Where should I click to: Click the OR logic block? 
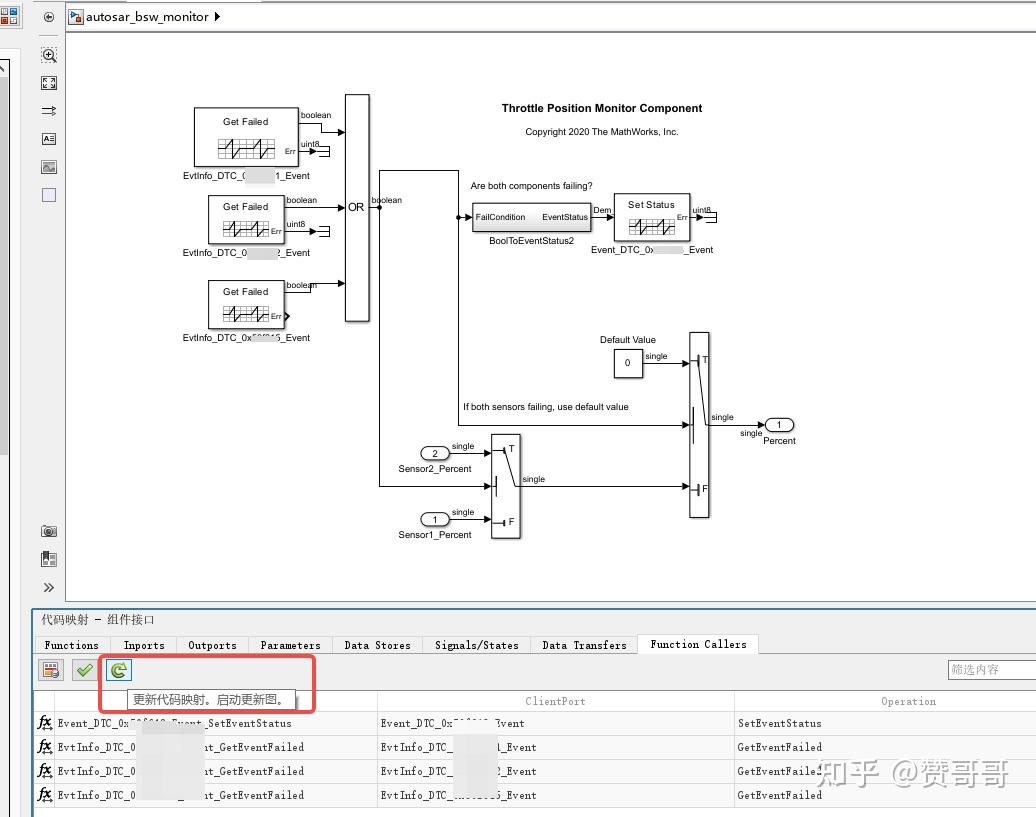(x=357, y=208)
